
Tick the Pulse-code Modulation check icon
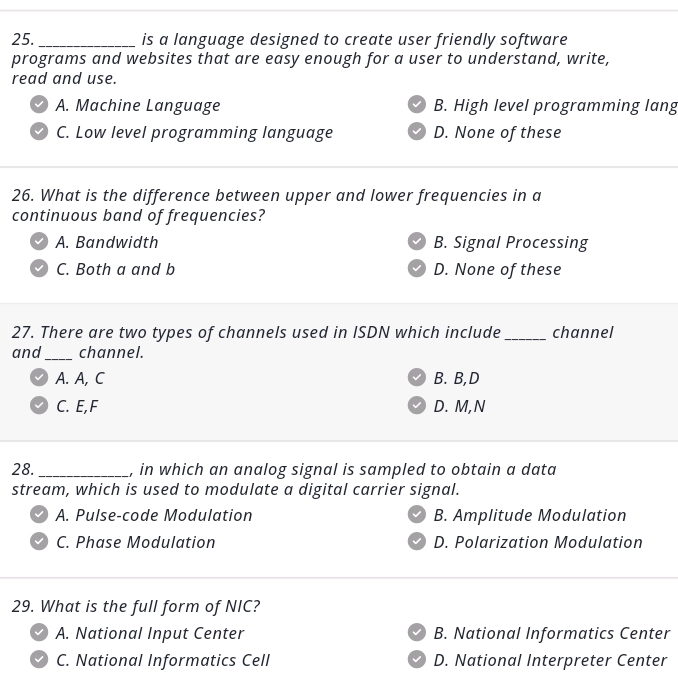coord(39,515)
